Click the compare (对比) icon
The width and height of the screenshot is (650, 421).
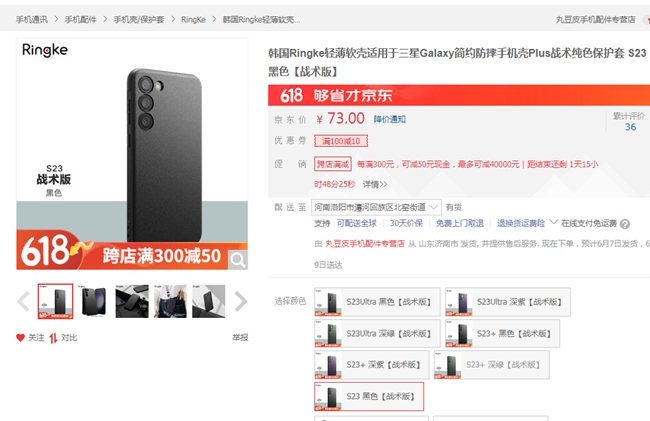[54, 338]
